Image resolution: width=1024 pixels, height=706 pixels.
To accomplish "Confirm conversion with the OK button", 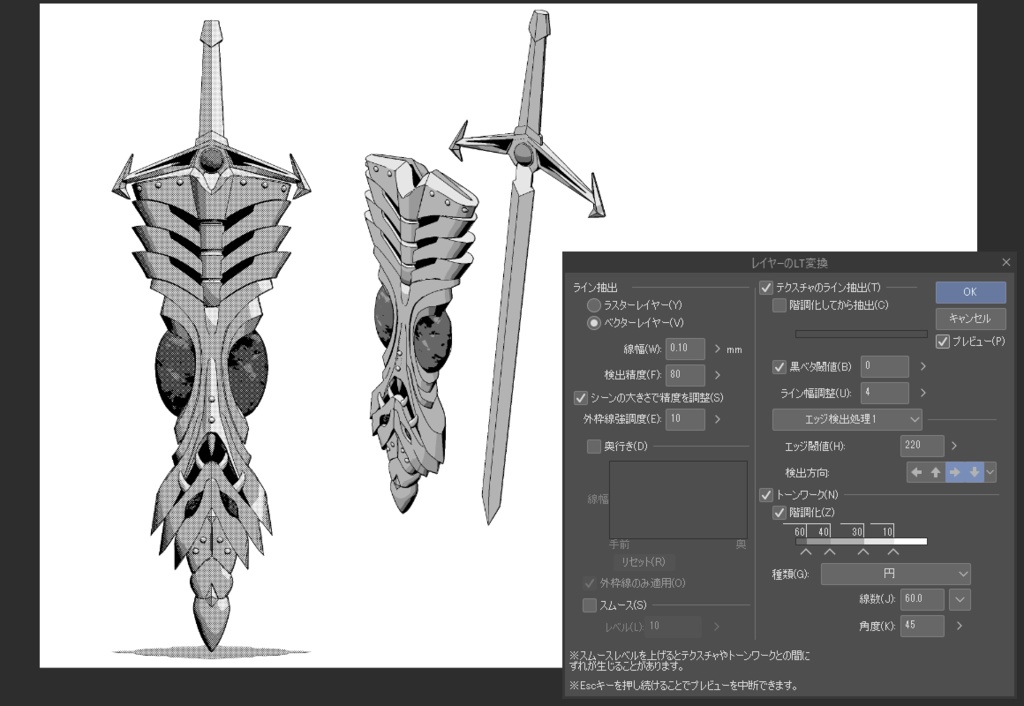I will click(x=969, y=291).
